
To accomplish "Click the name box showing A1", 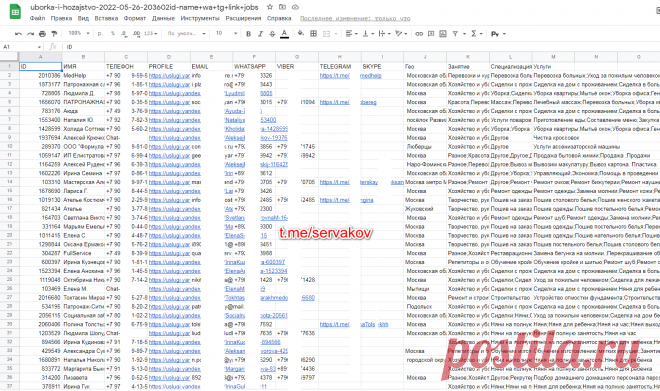I will [x=22, y=47].
